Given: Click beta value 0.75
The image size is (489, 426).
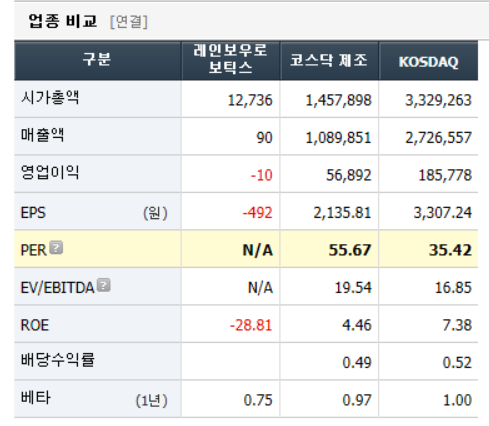Looking at the screenshot, I should coord(258,400).
